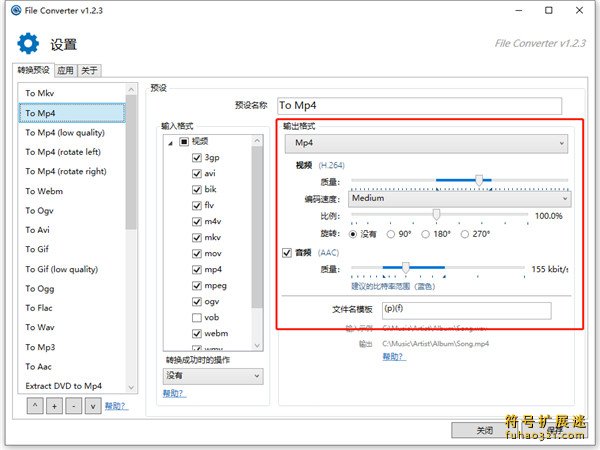Click up arrow of input format scrollbar
The width and height of the screenshot is (600, 450).
258,141
